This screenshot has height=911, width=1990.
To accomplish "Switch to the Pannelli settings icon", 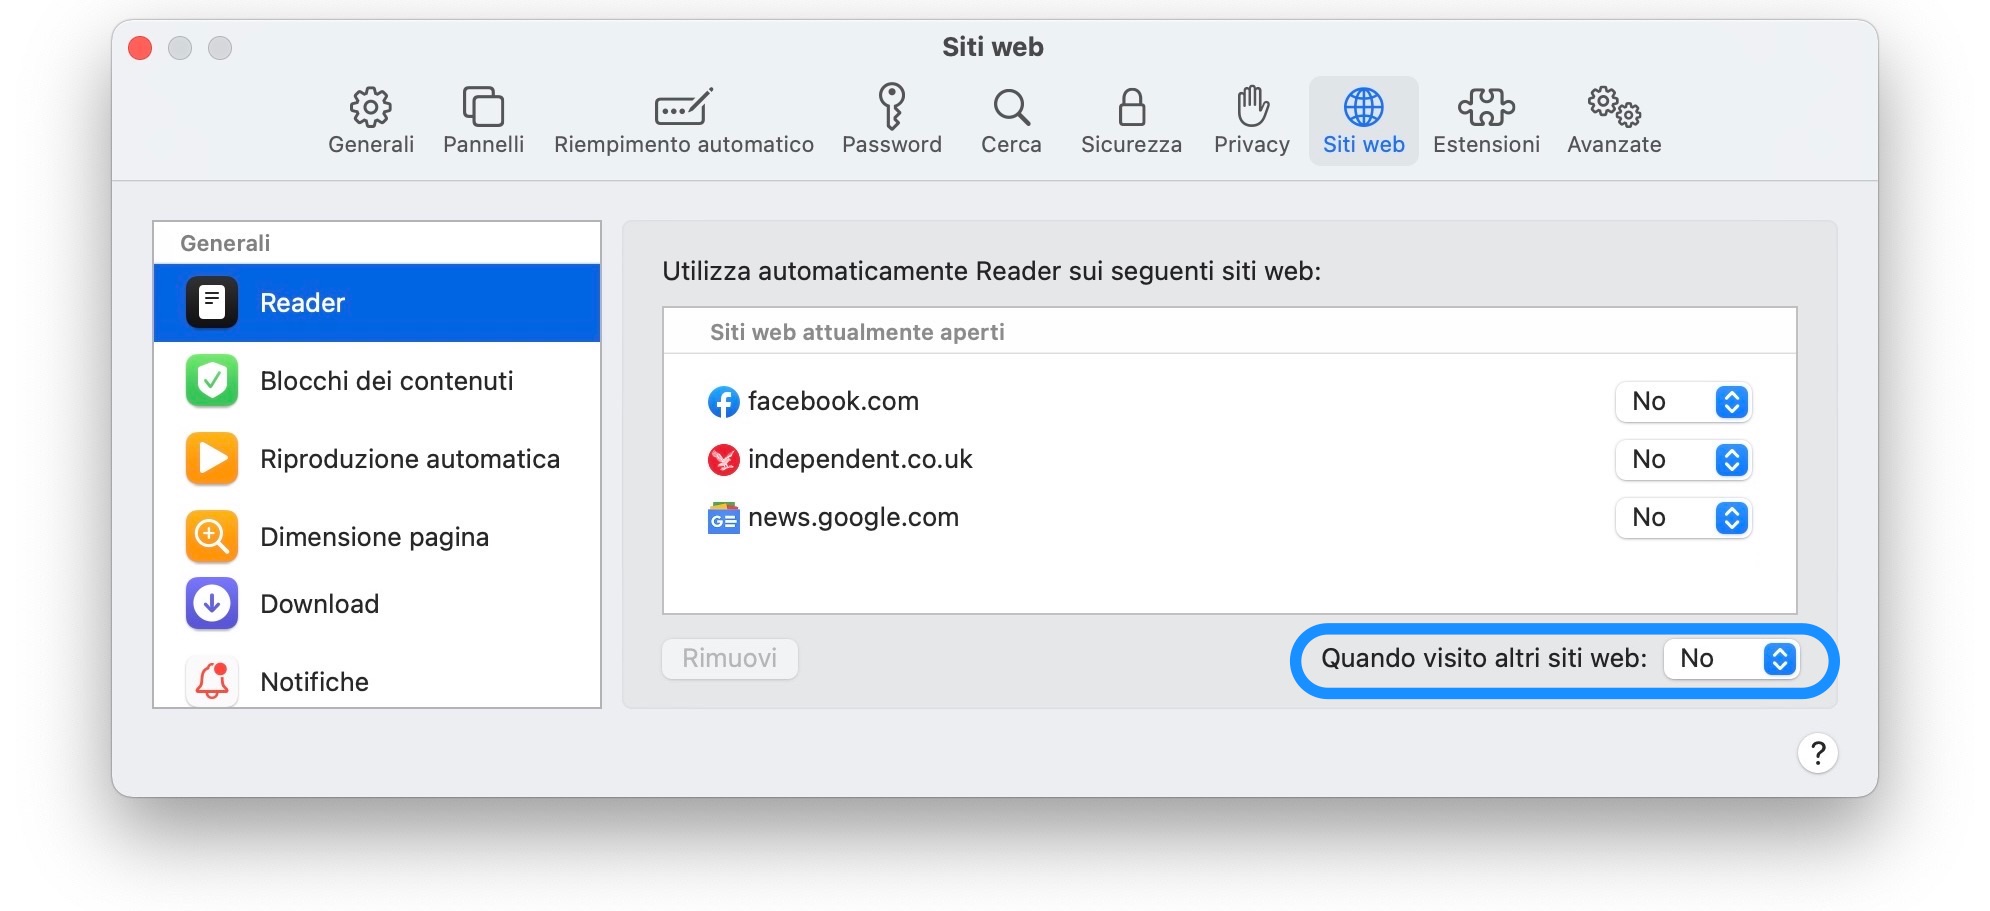I will [x=483, y=118].
